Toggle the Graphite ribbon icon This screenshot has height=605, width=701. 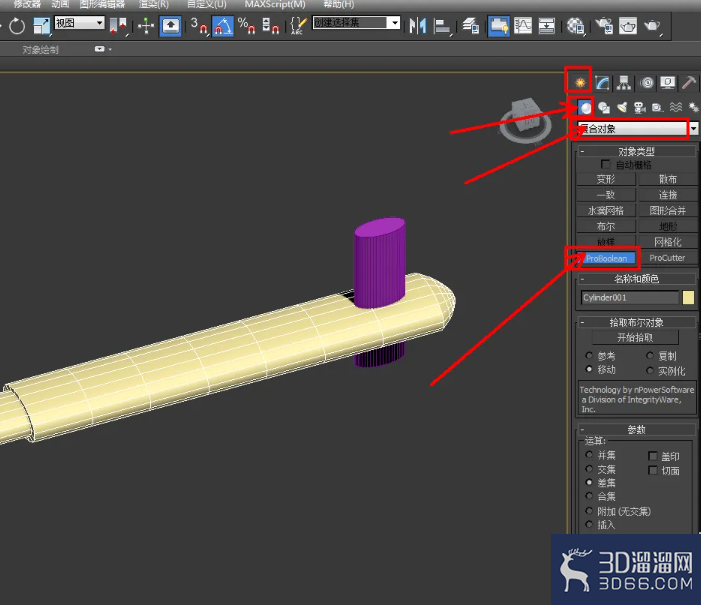coord(498,25)
